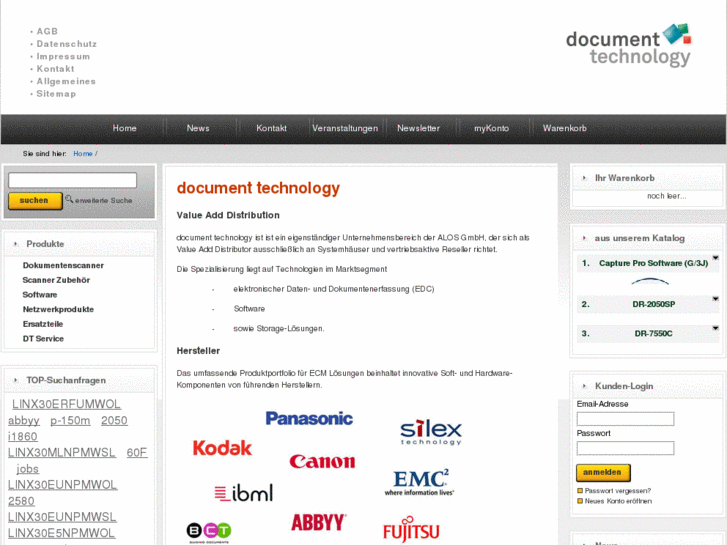Open Datenschutz link in the header
Viewport: 727px width, 545px height.
[67, 44]
